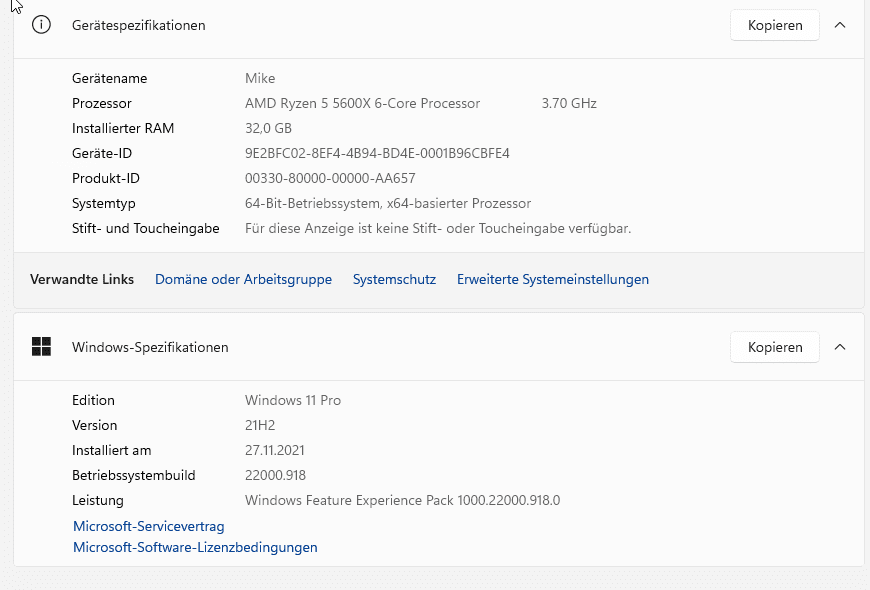Click the Windows Feature Experience Pack value
The height and width of the screenshot is (590, 870).
pyautogui.click(x=402, y=500)
